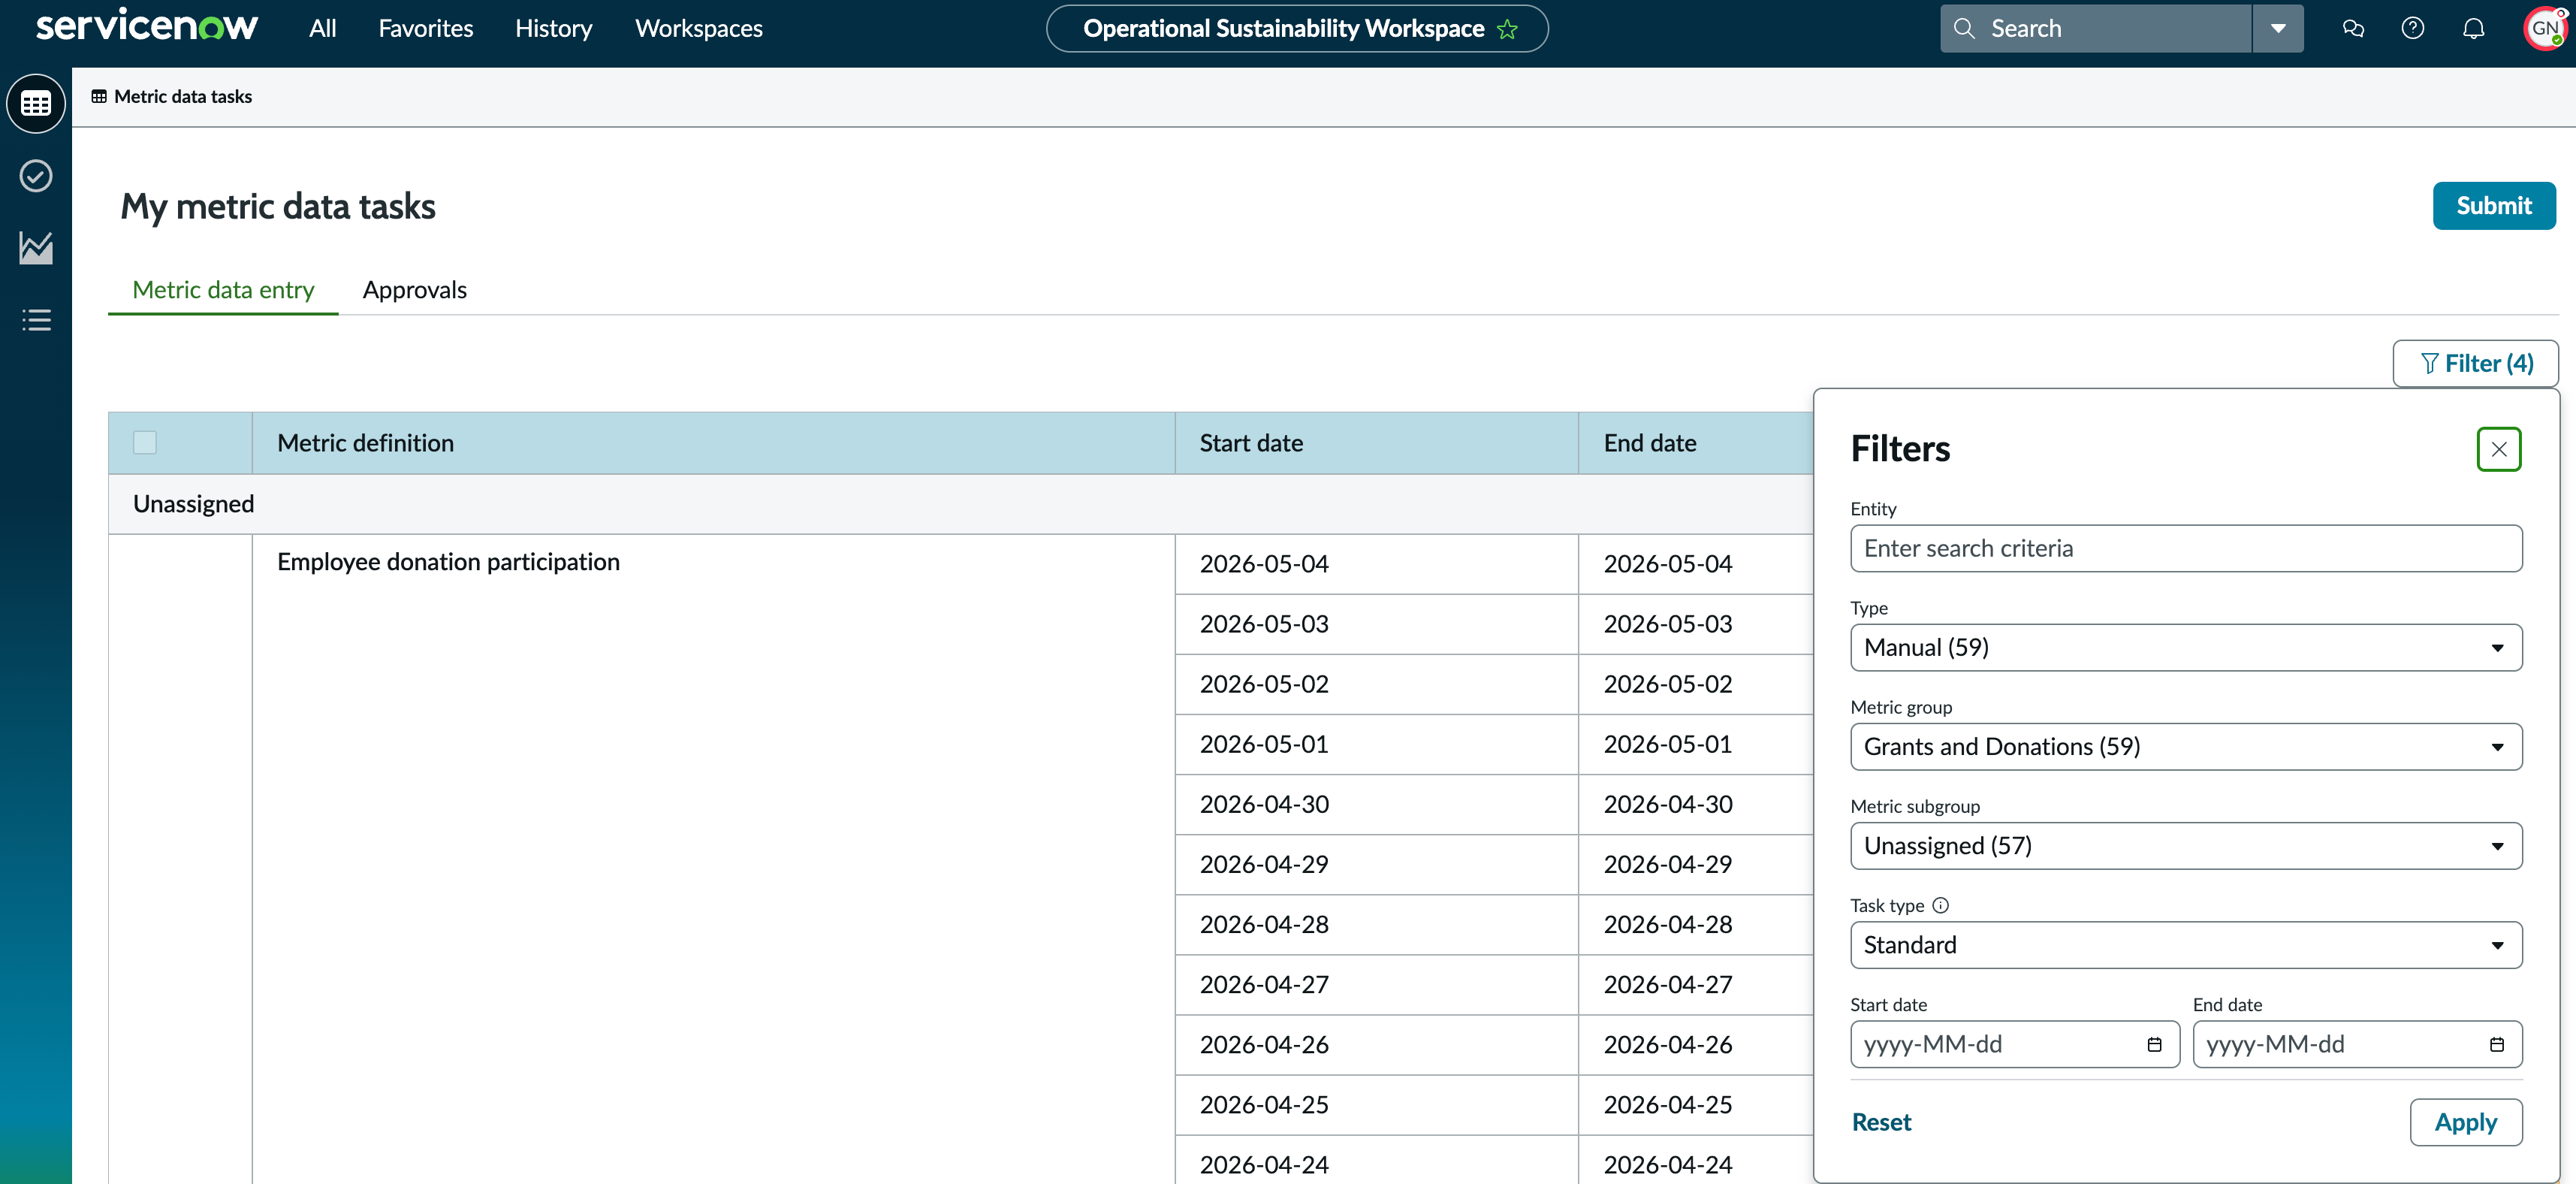
Task: Expand the search scope dropdown arrow
Action: [x=2278, y=29]
